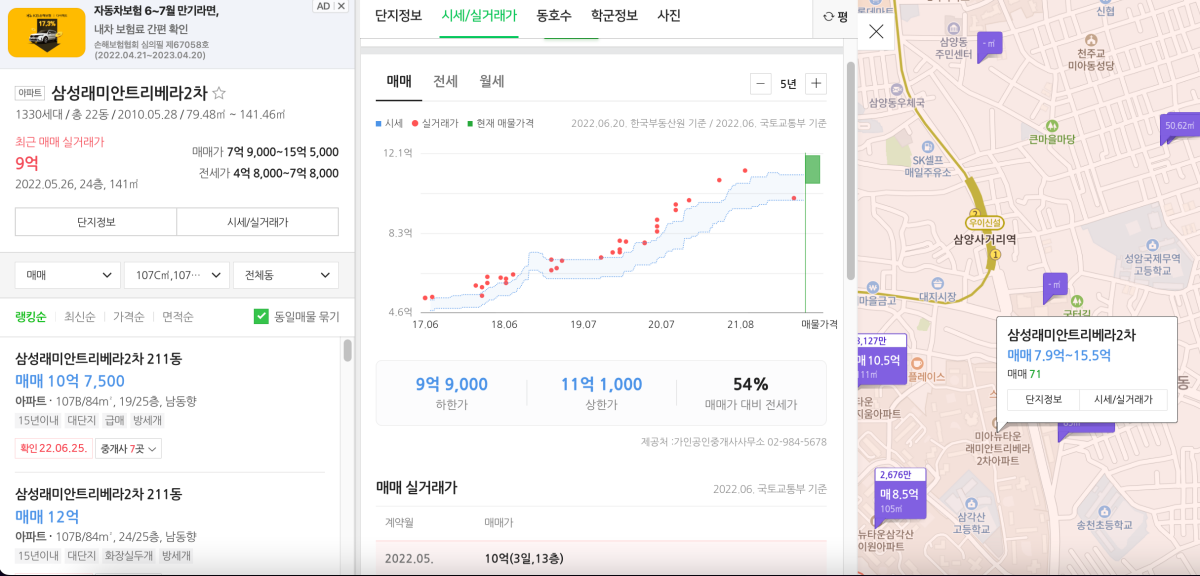This screenshot has height=576, width=1200.
Task: Click the green 현재 매물가격 bar in chart
Action: point(813,169)
